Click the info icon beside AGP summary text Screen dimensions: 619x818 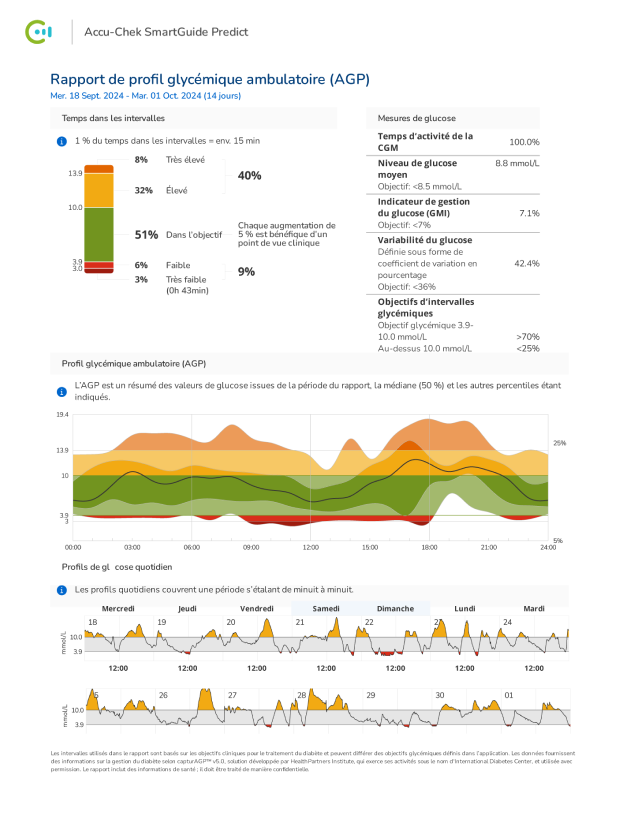pos(62,391)
